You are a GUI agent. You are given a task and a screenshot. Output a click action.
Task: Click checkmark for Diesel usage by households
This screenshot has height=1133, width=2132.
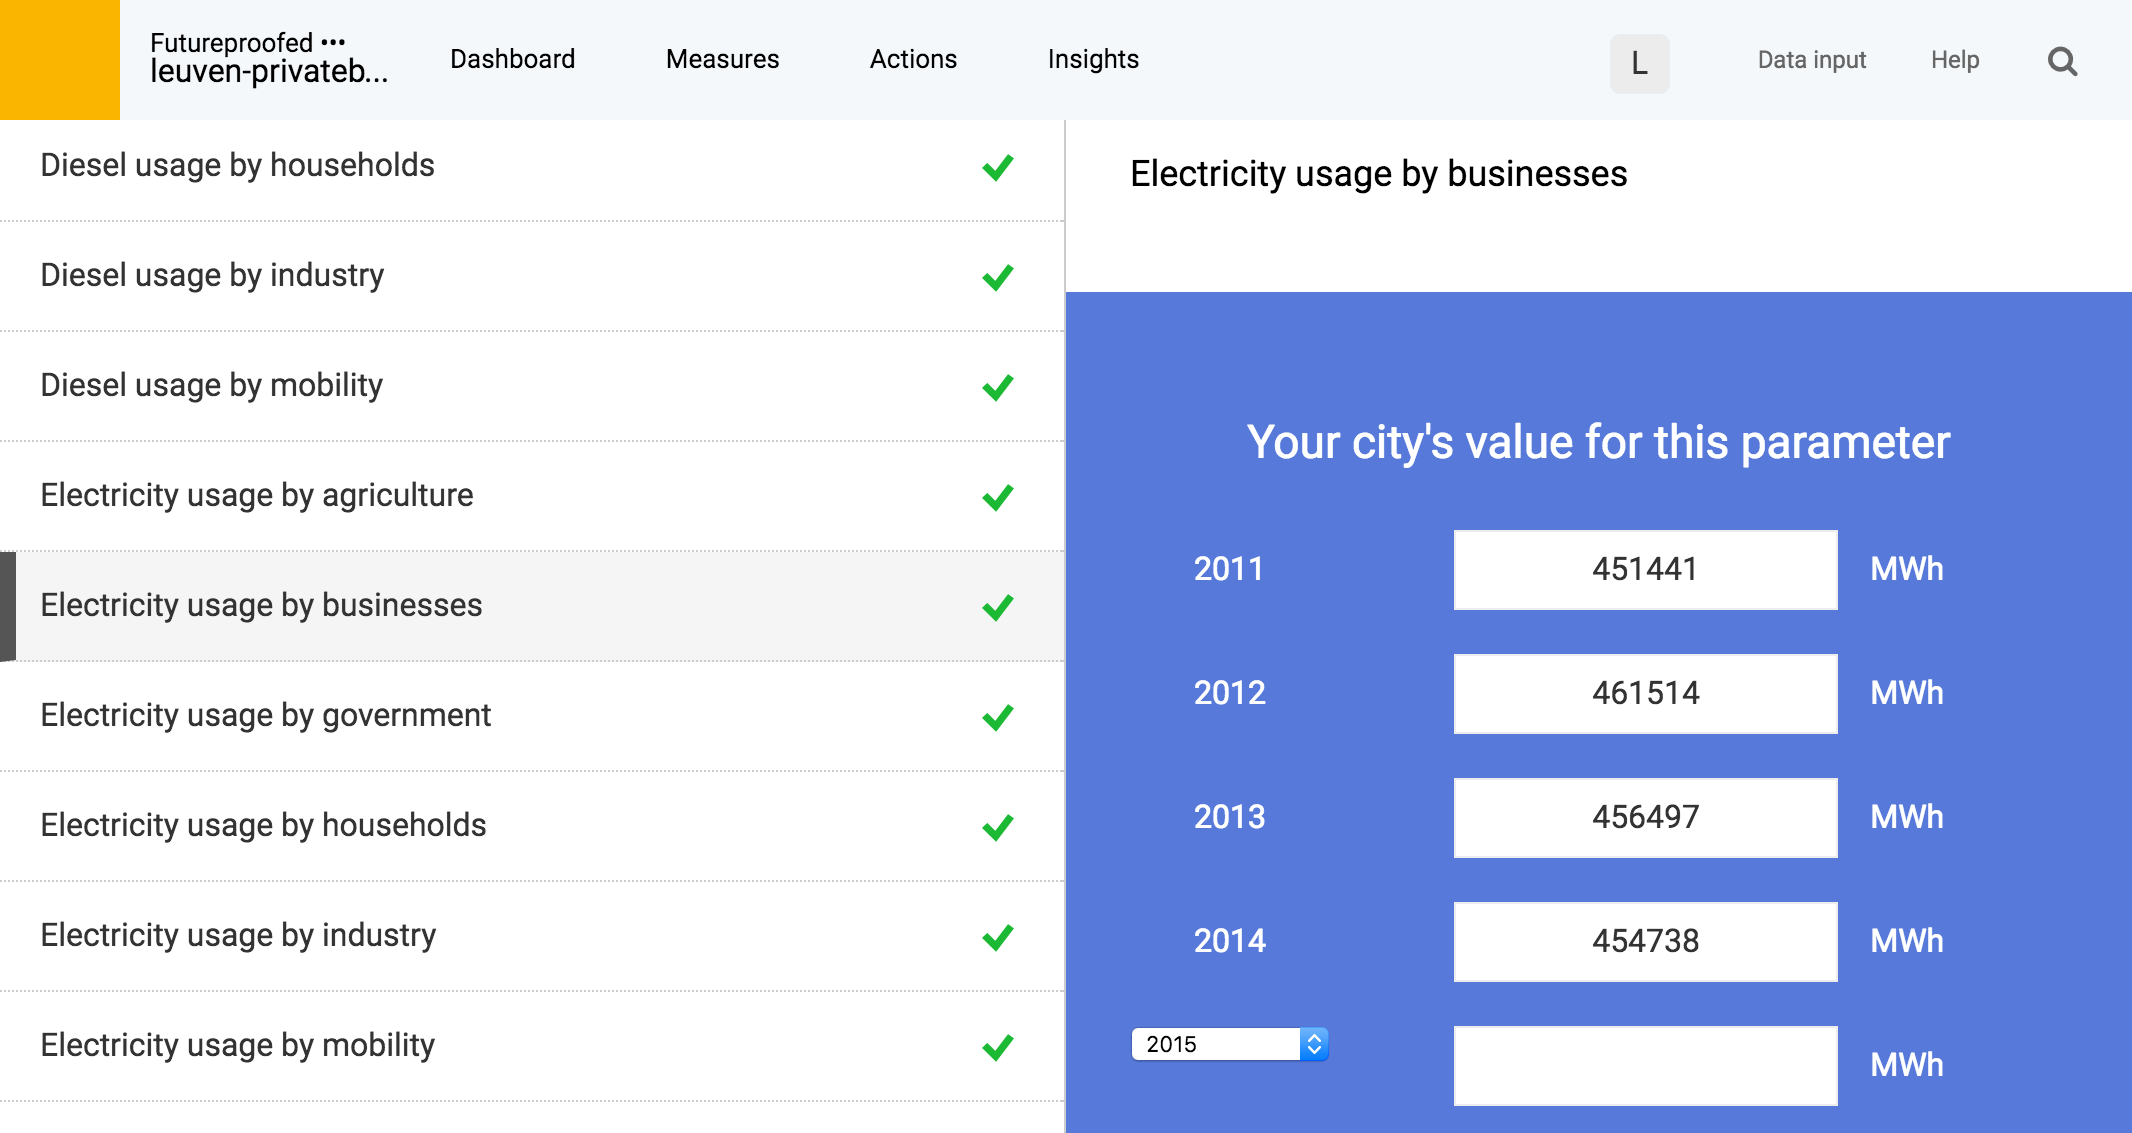click(x=997, y=167)
